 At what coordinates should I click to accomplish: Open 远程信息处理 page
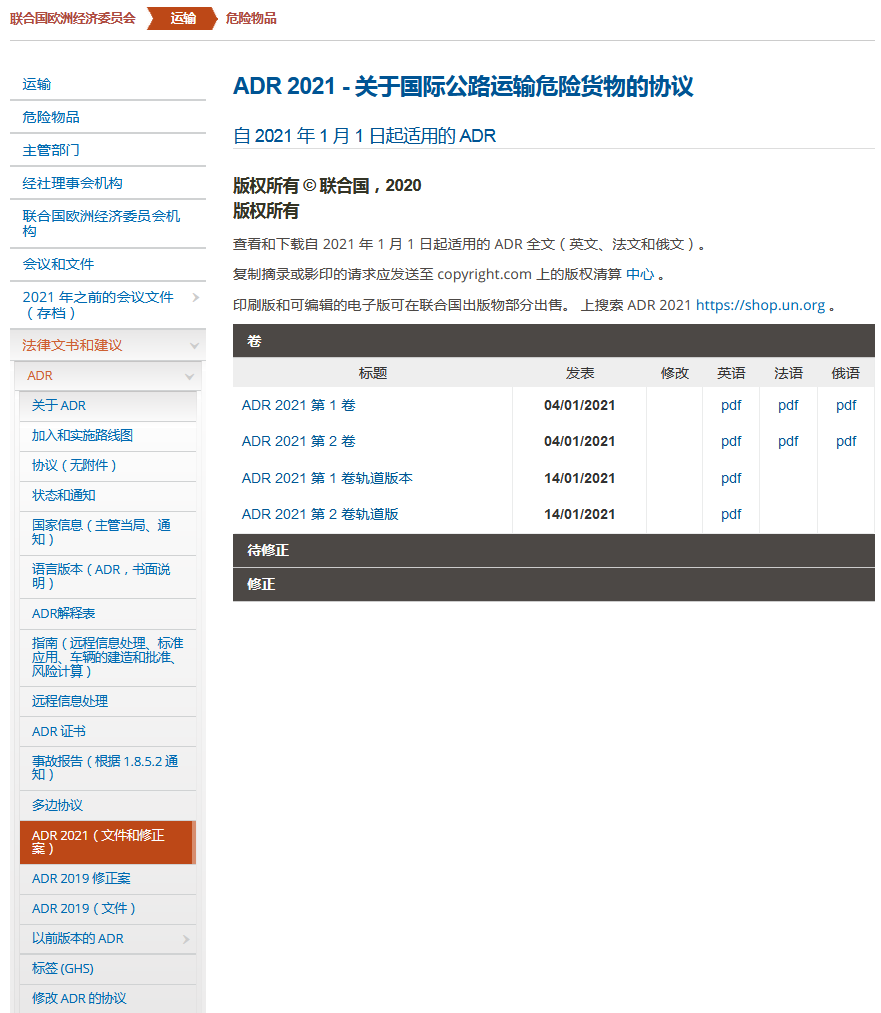point(70,701)
